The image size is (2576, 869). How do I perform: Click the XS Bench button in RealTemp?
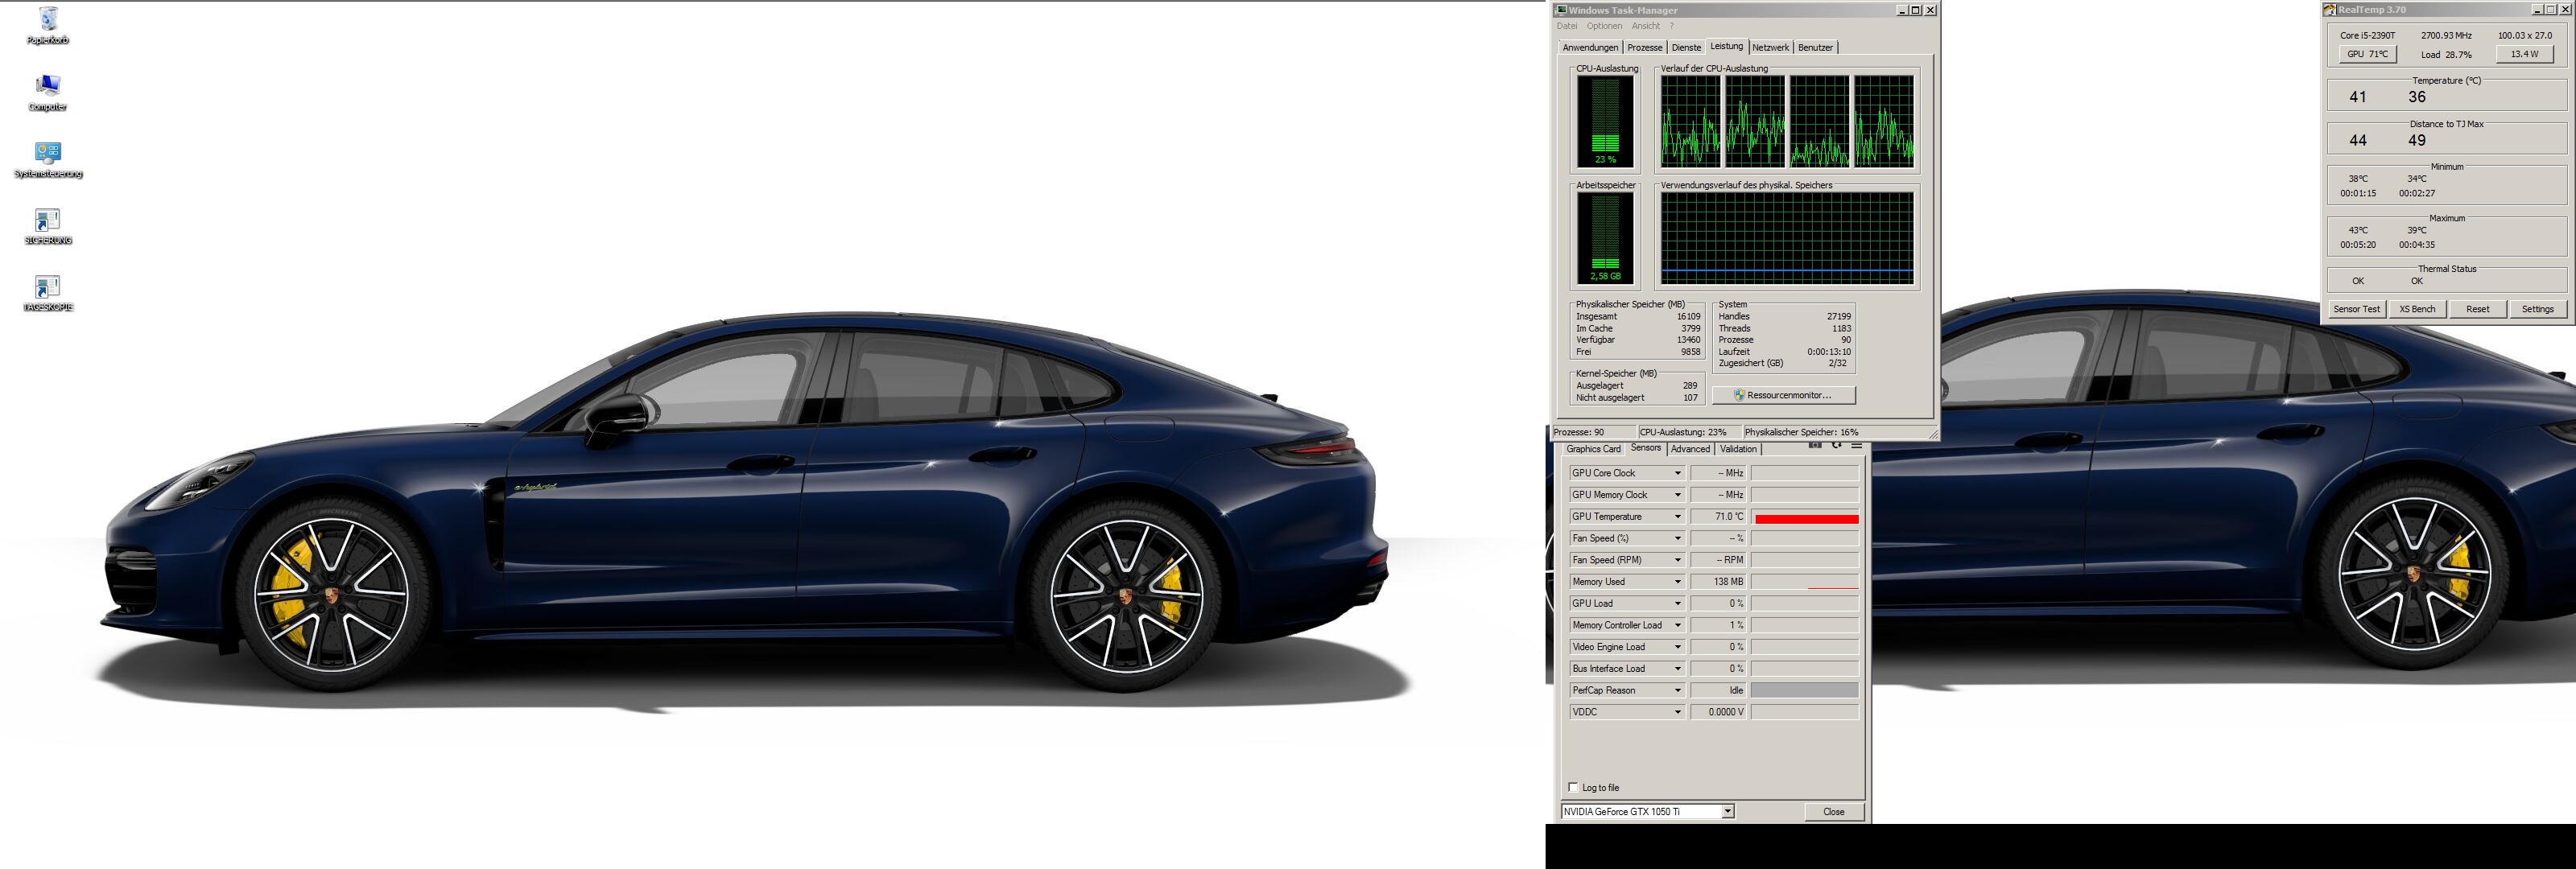click(2417, 309)
